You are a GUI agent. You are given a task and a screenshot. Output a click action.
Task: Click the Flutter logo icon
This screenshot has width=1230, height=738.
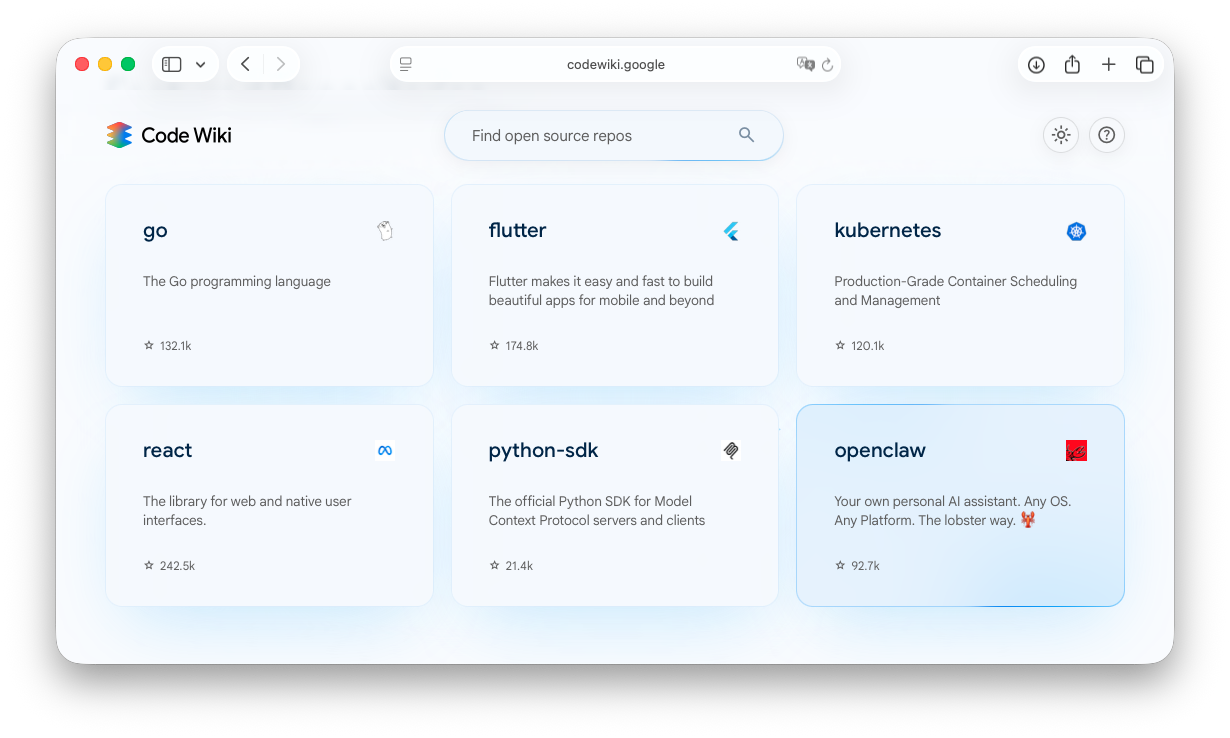point(731,231)
